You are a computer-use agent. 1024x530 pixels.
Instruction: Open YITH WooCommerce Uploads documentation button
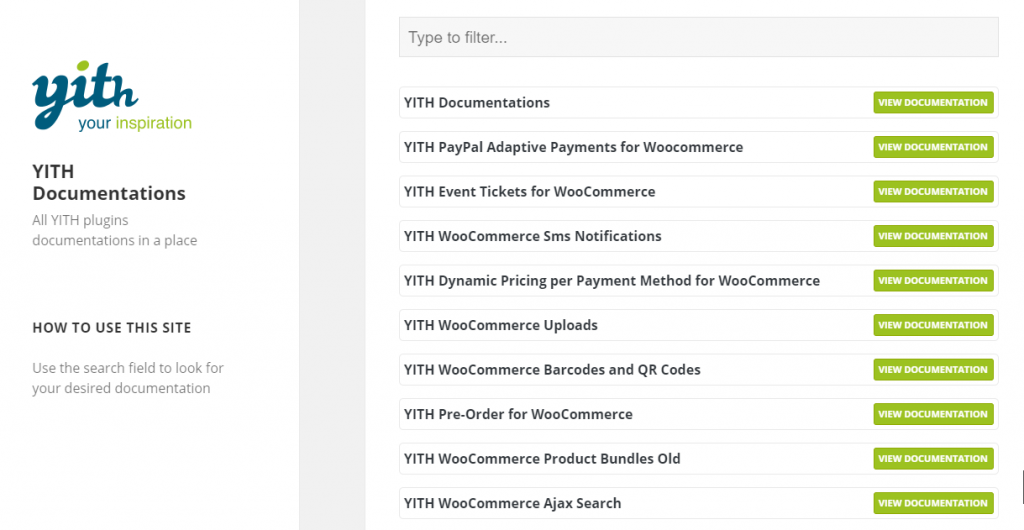[933, 325]
